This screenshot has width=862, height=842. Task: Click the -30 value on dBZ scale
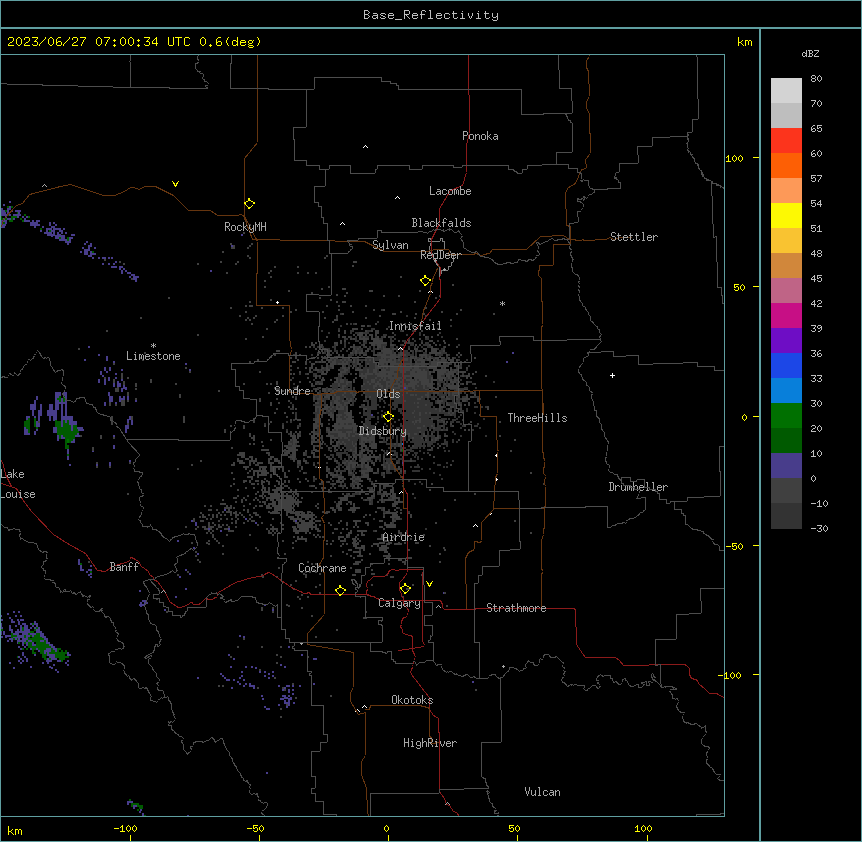(x=819, y=528)
